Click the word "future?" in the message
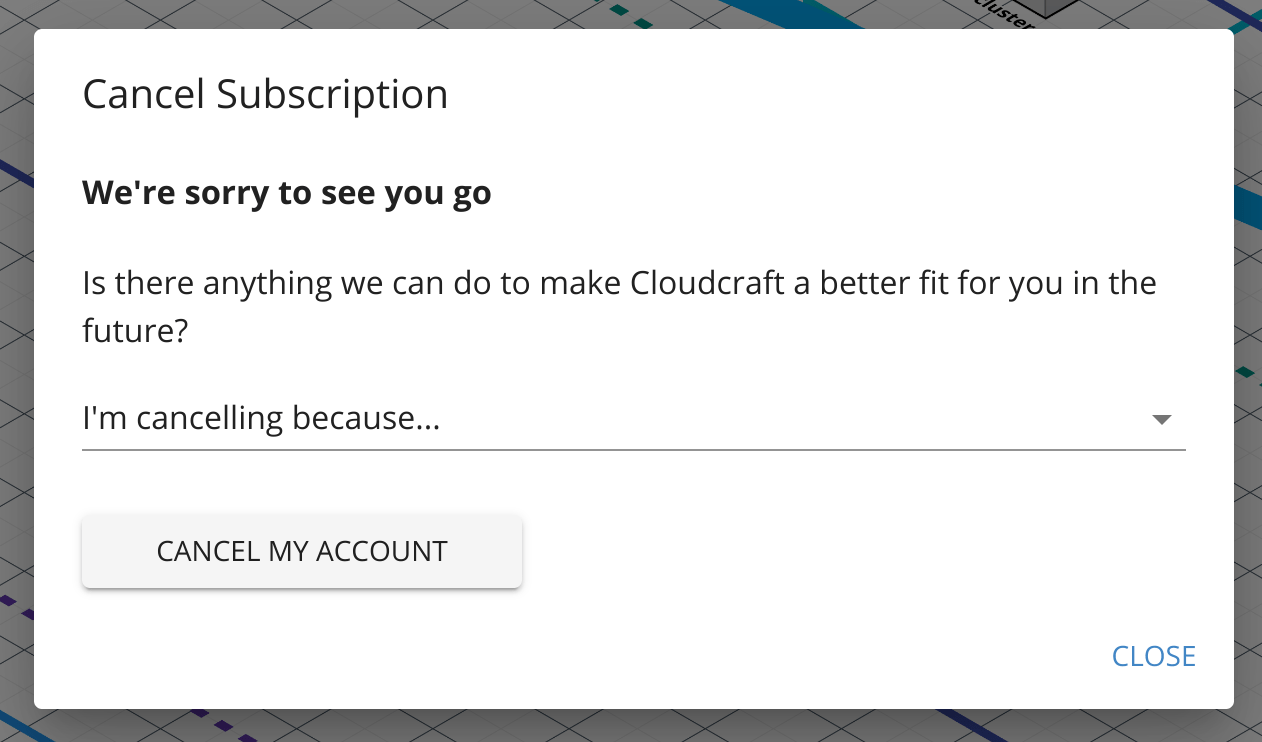Screen dimensions: 1262x742 pos(135,331)
